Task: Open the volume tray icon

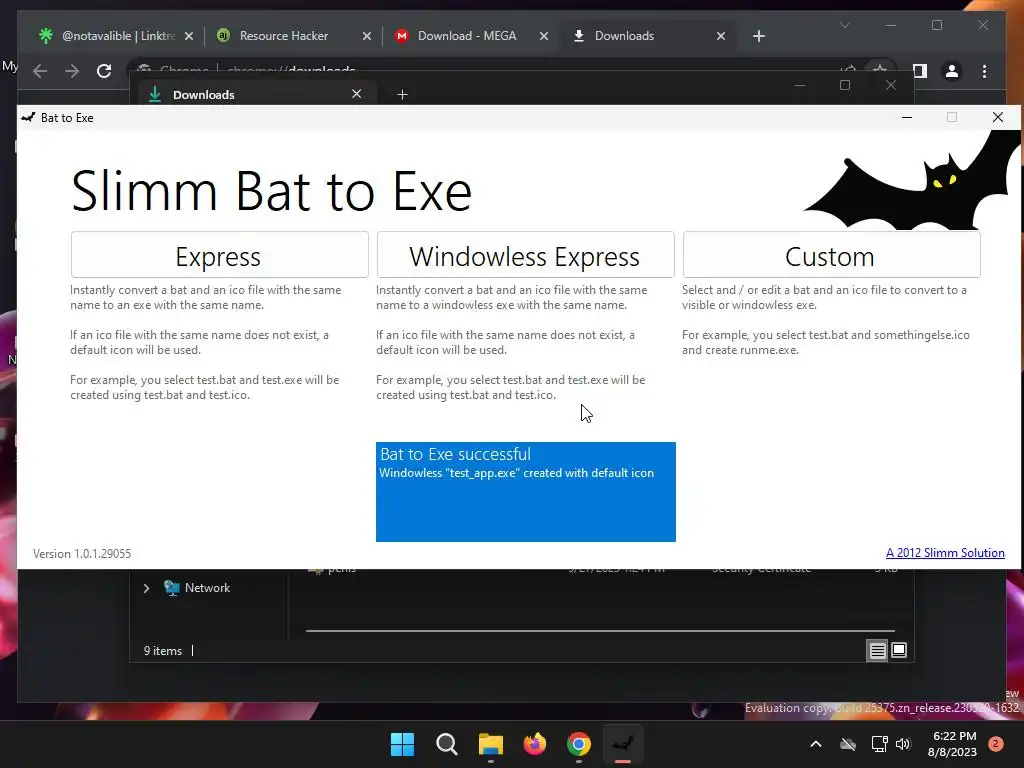Action: [903, 744]
